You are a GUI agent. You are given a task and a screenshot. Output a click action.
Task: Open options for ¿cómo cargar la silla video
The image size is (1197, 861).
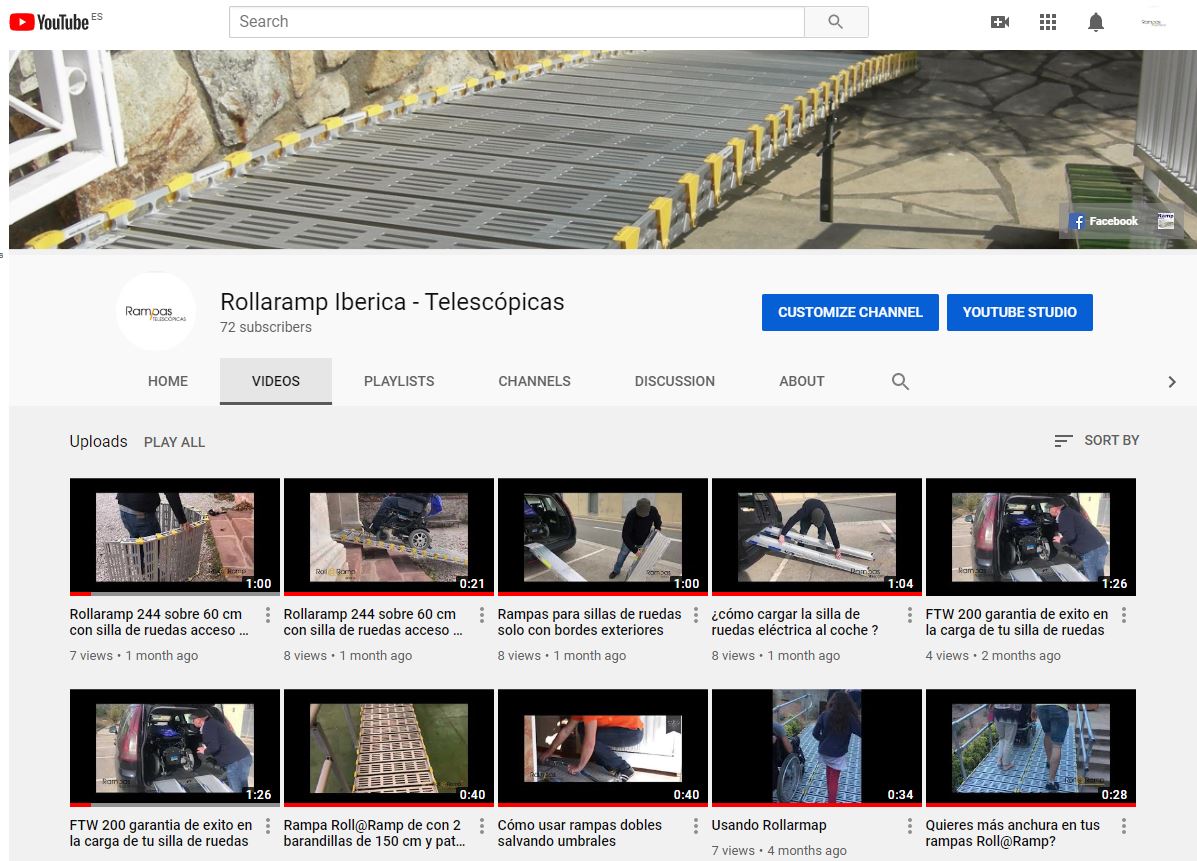(x=910, y=614)
